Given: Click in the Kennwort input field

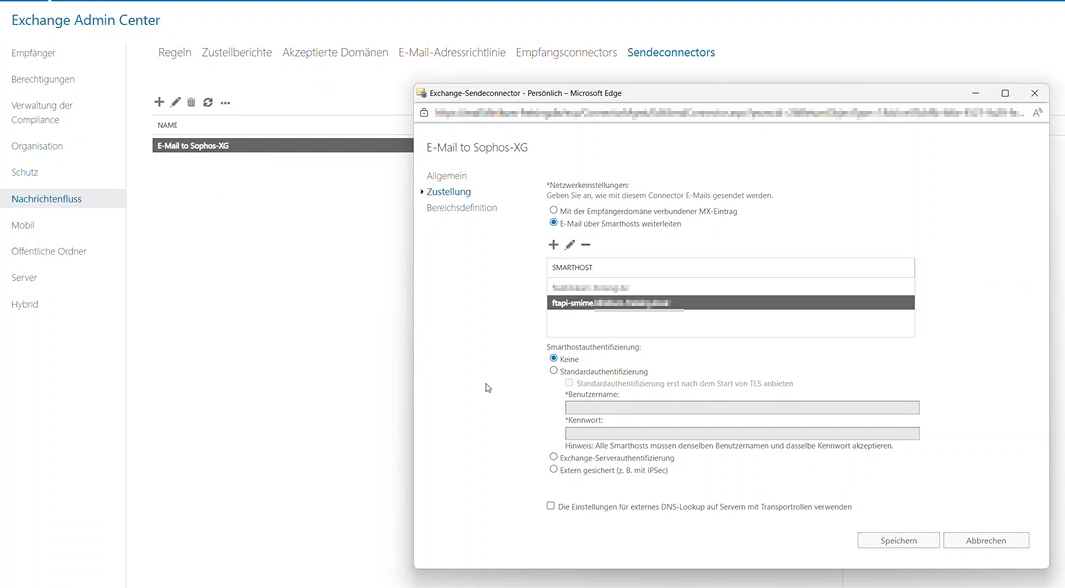Looking at the screenshot, I should (x=742, y=433).
